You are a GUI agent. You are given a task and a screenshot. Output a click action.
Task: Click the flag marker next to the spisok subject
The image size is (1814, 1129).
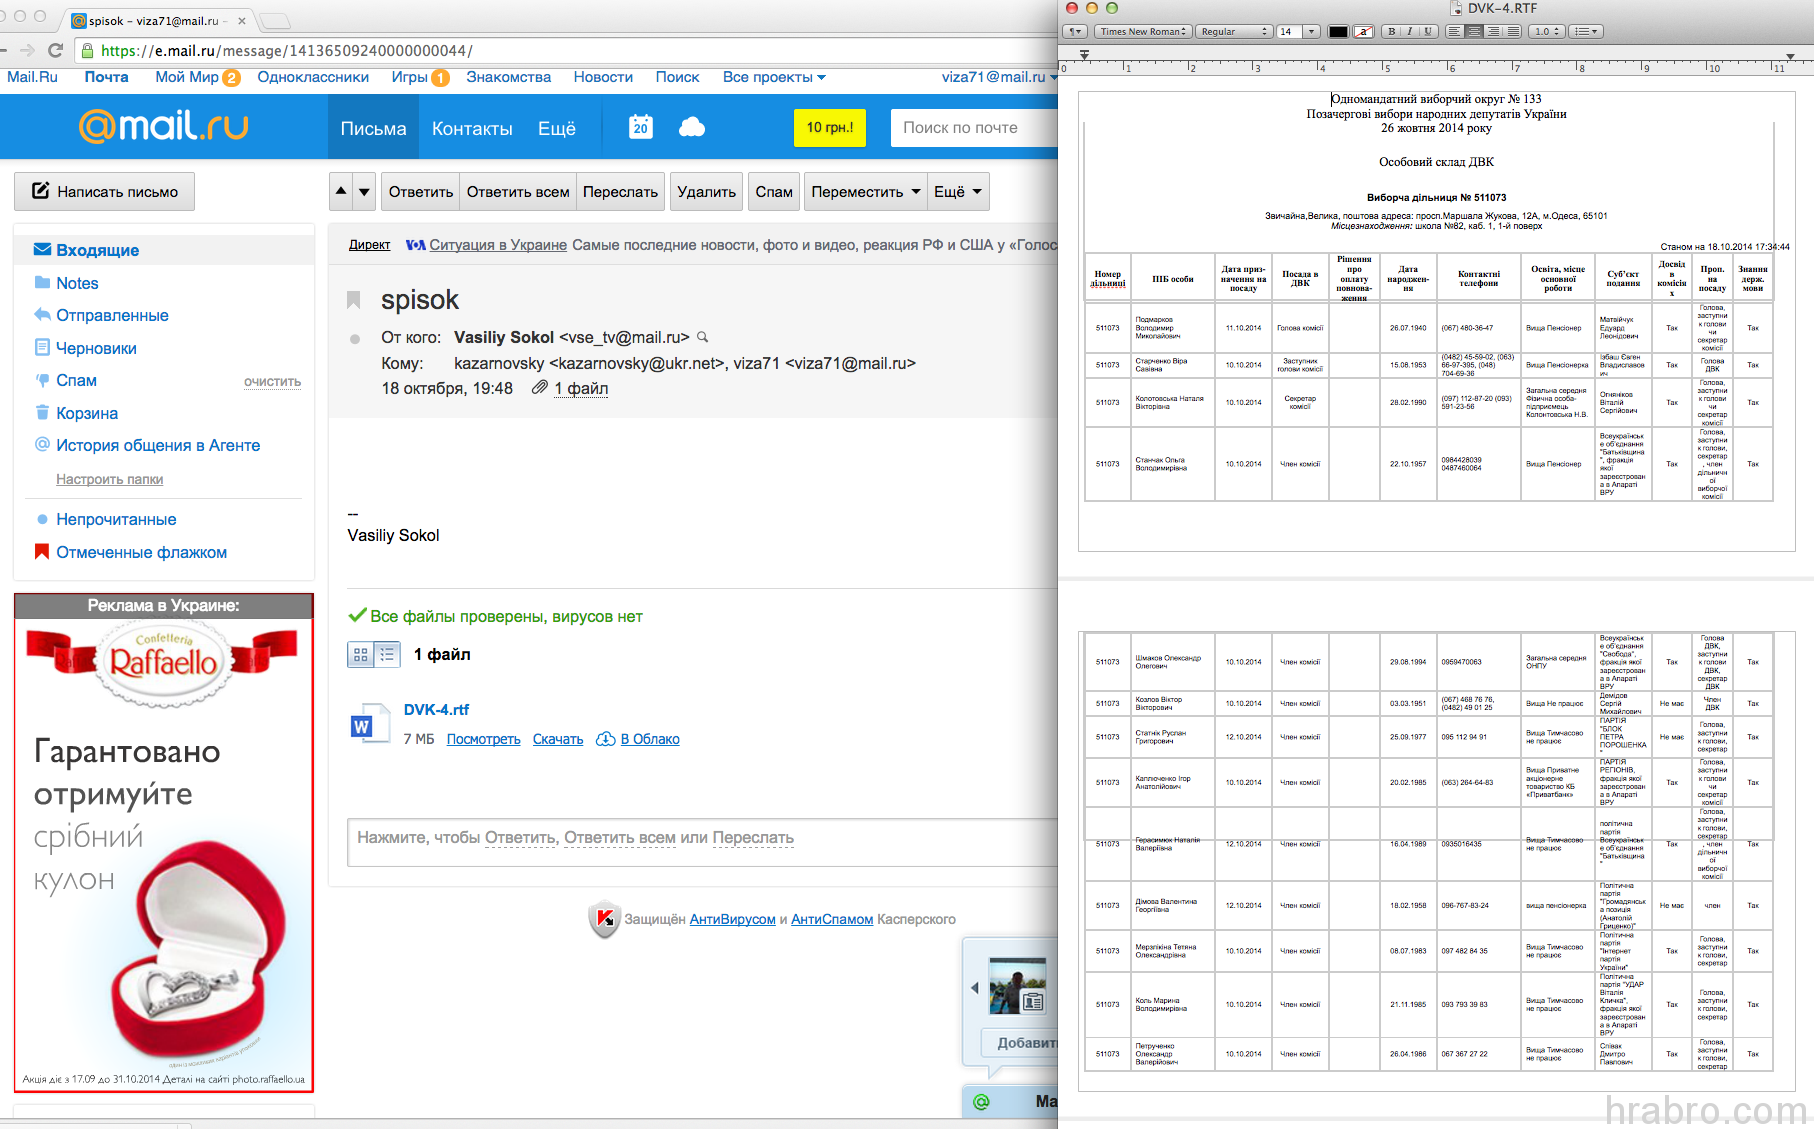point(353,300)
